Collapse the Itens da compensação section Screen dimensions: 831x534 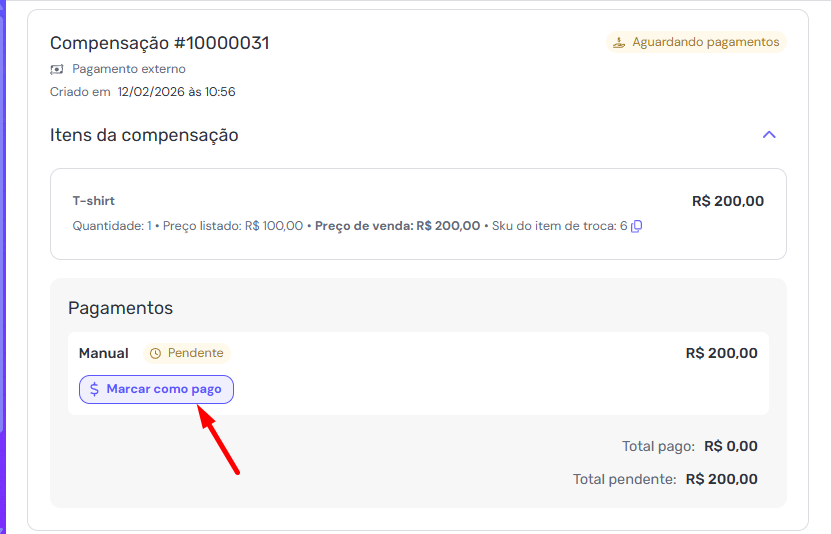(769, 134)
